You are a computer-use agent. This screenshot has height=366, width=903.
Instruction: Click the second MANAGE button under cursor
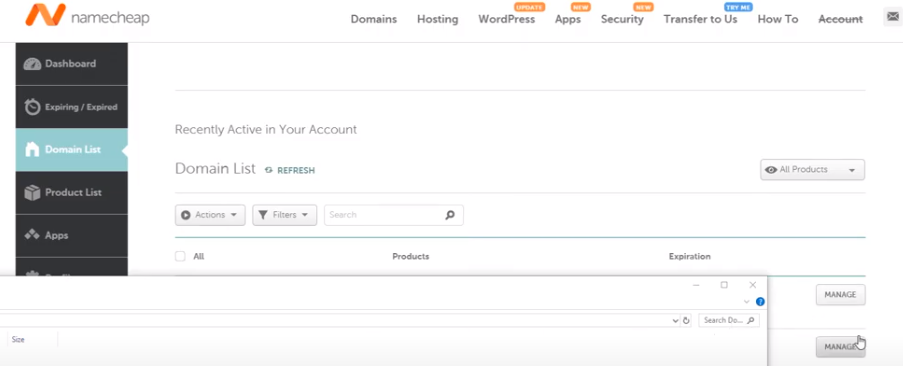click(x=840, y=347)
